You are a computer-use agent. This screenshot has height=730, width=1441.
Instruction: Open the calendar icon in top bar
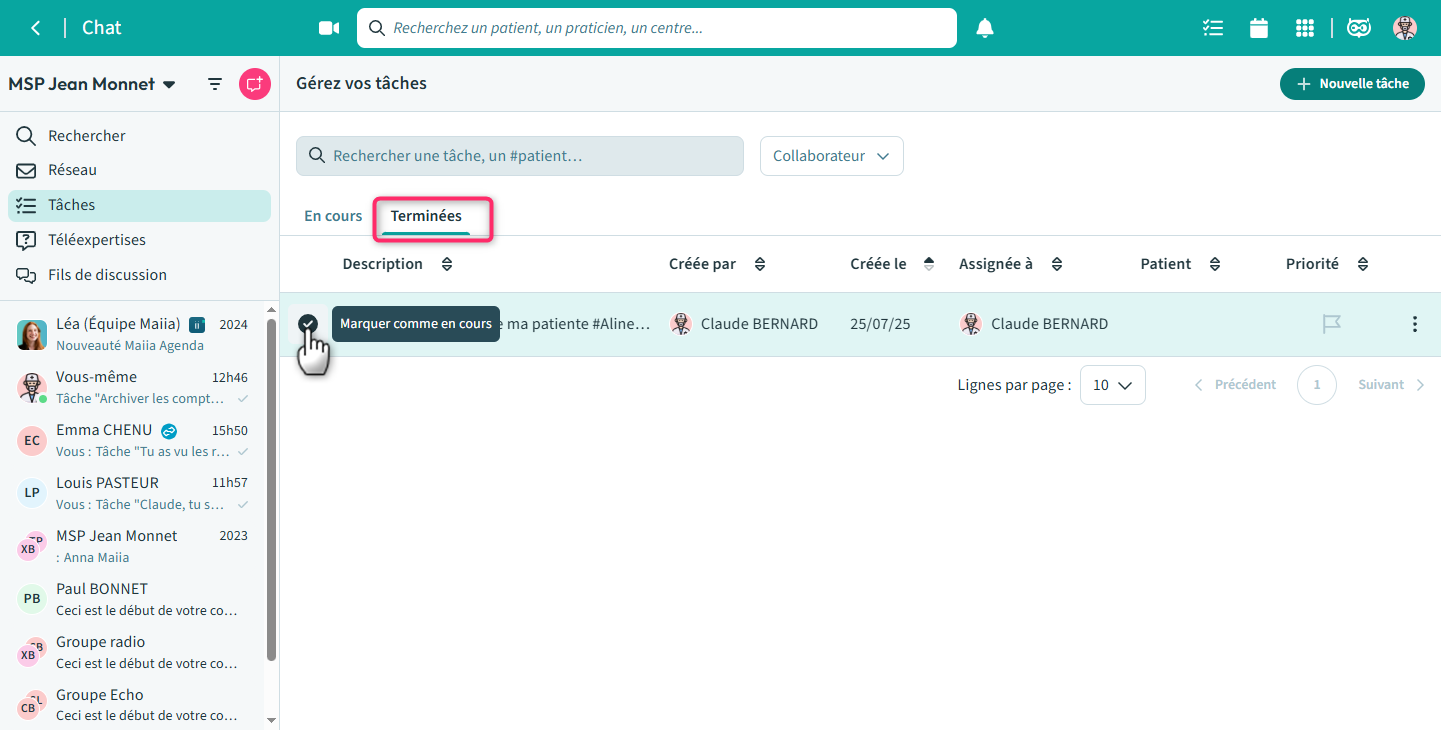point(1259,28)
